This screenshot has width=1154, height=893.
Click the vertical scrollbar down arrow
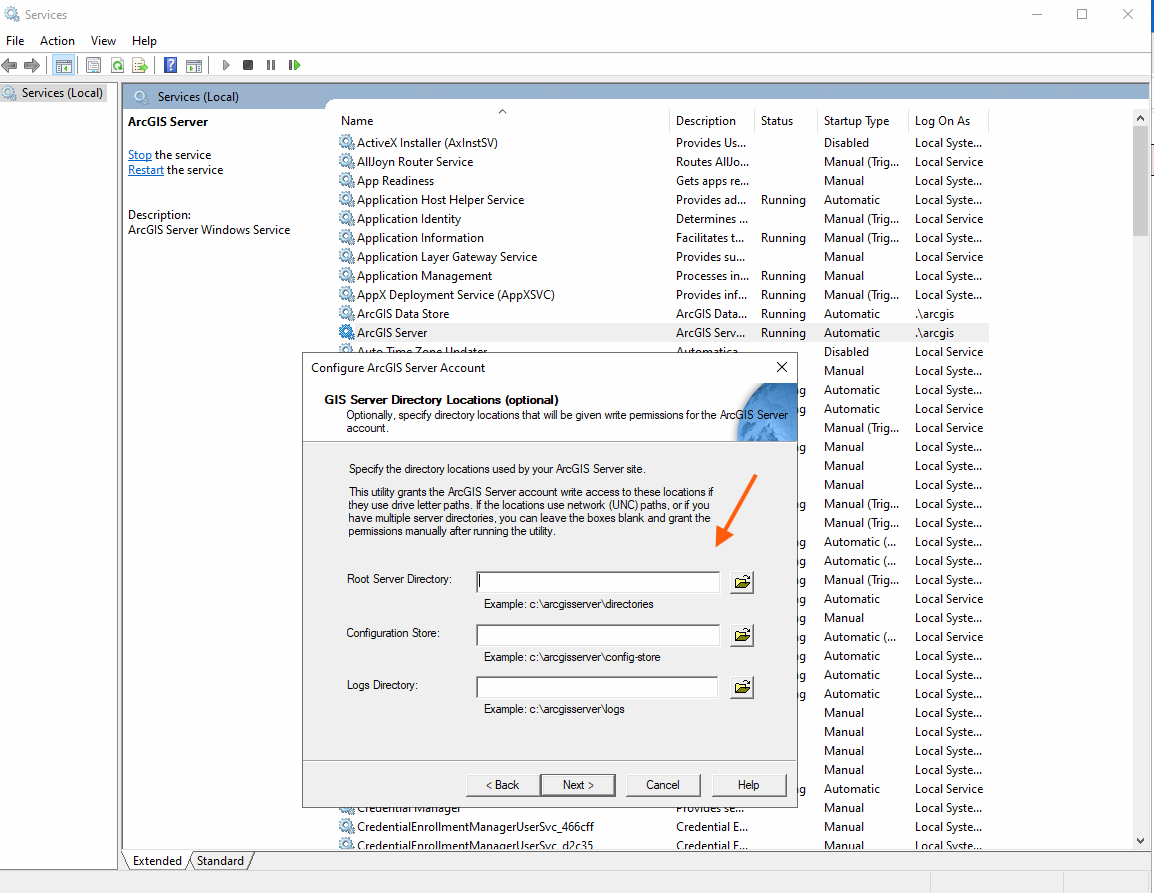(x=1141, y=842)
